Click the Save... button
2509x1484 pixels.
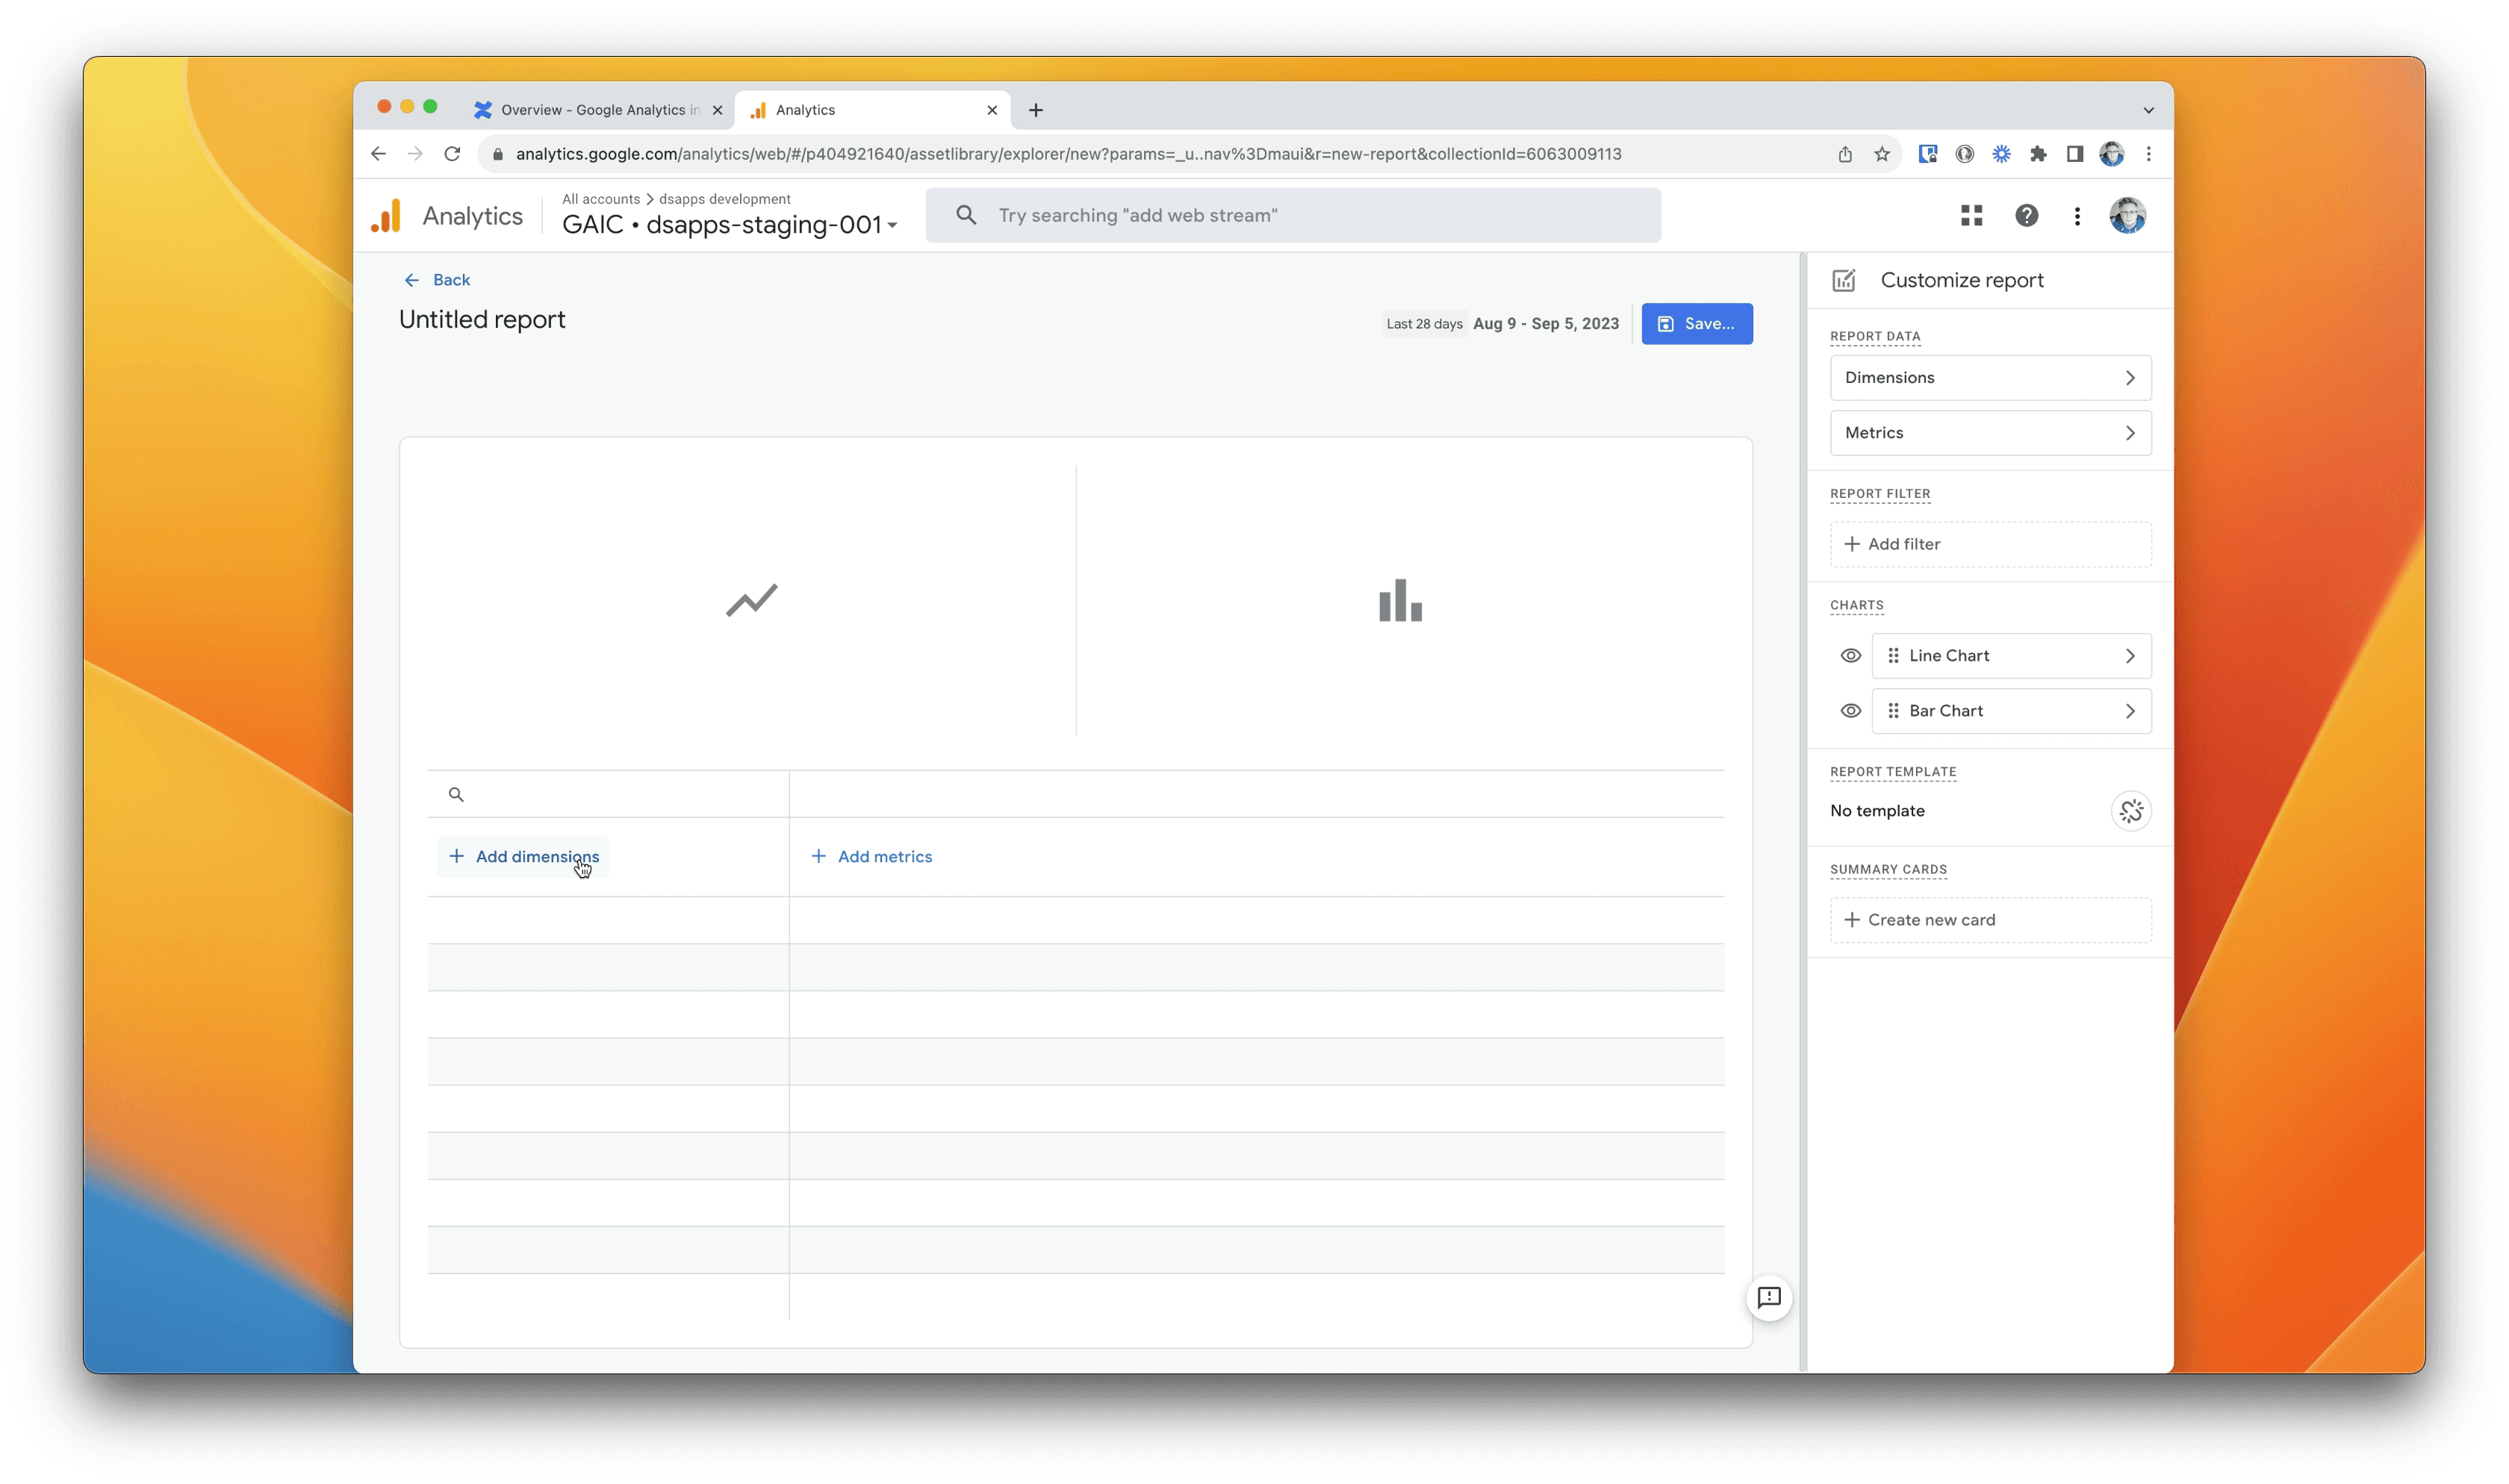pyautogui.click(x=1696, y=323)
